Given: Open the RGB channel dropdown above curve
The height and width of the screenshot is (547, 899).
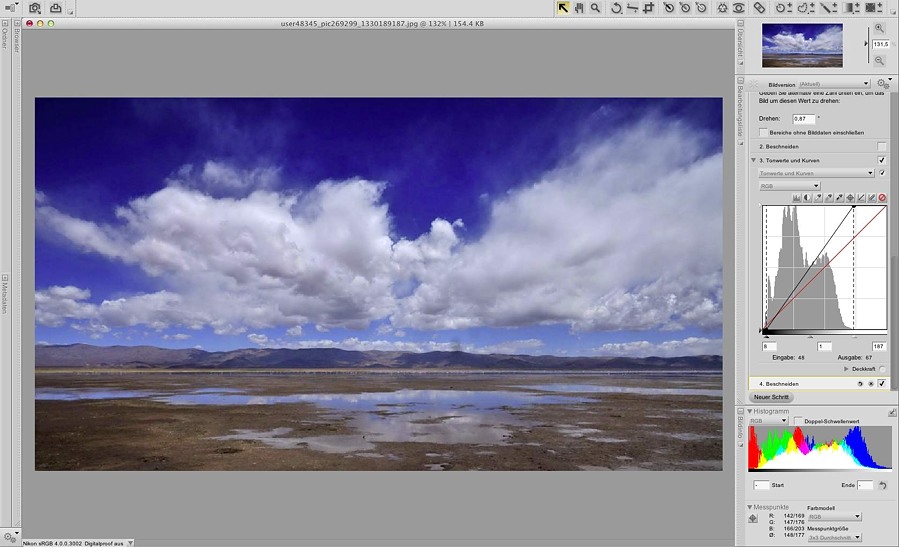Looking at the screenshot, I should pyautogui.click(x=789, y=186).
